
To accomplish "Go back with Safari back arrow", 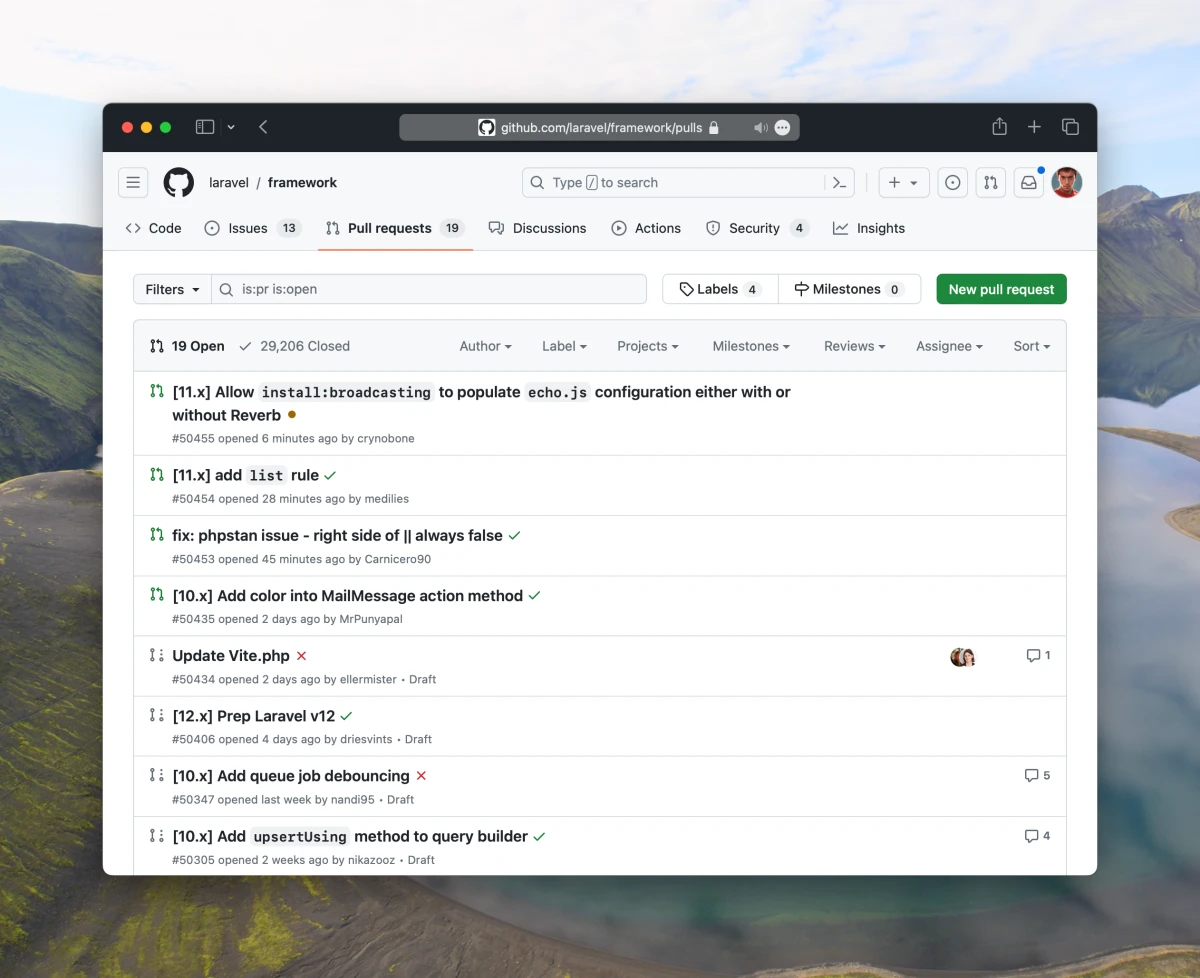I will coord(263,127).
